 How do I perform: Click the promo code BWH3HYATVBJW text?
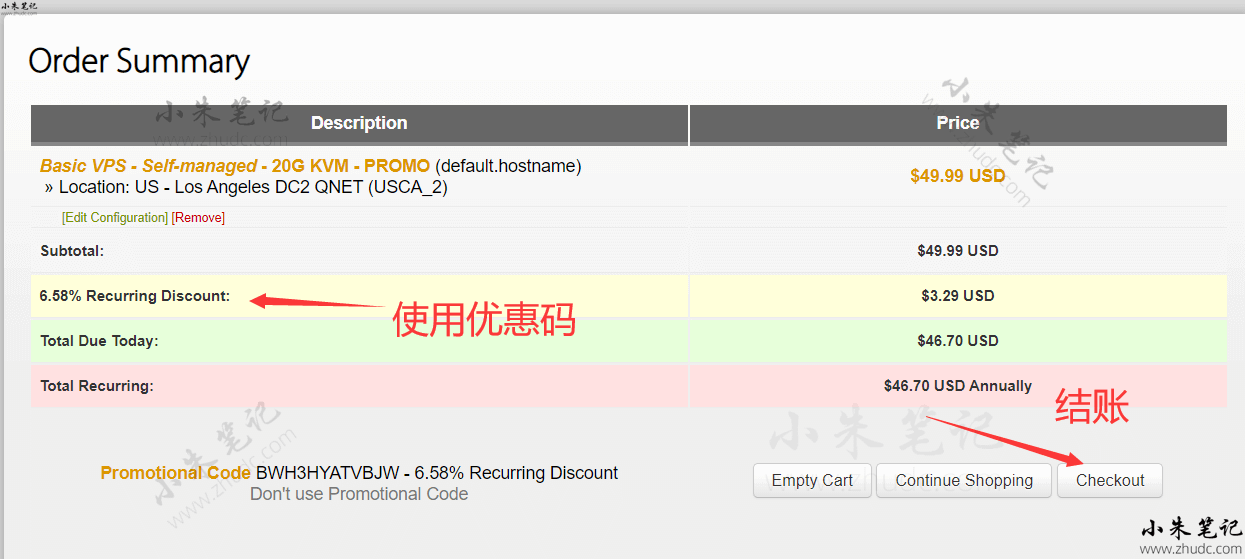pyautogui.click(x=327, y=473)
